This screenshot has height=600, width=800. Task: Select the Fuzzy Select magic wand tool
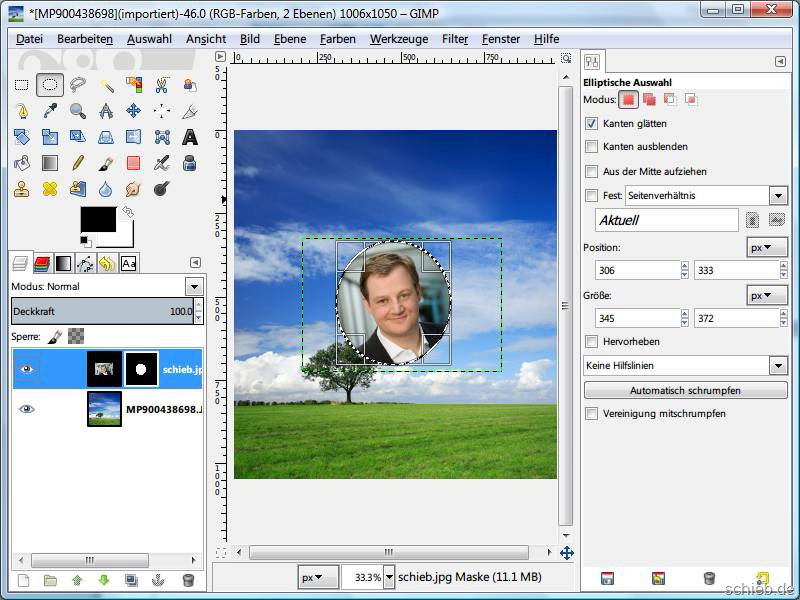tap(105, 85)
